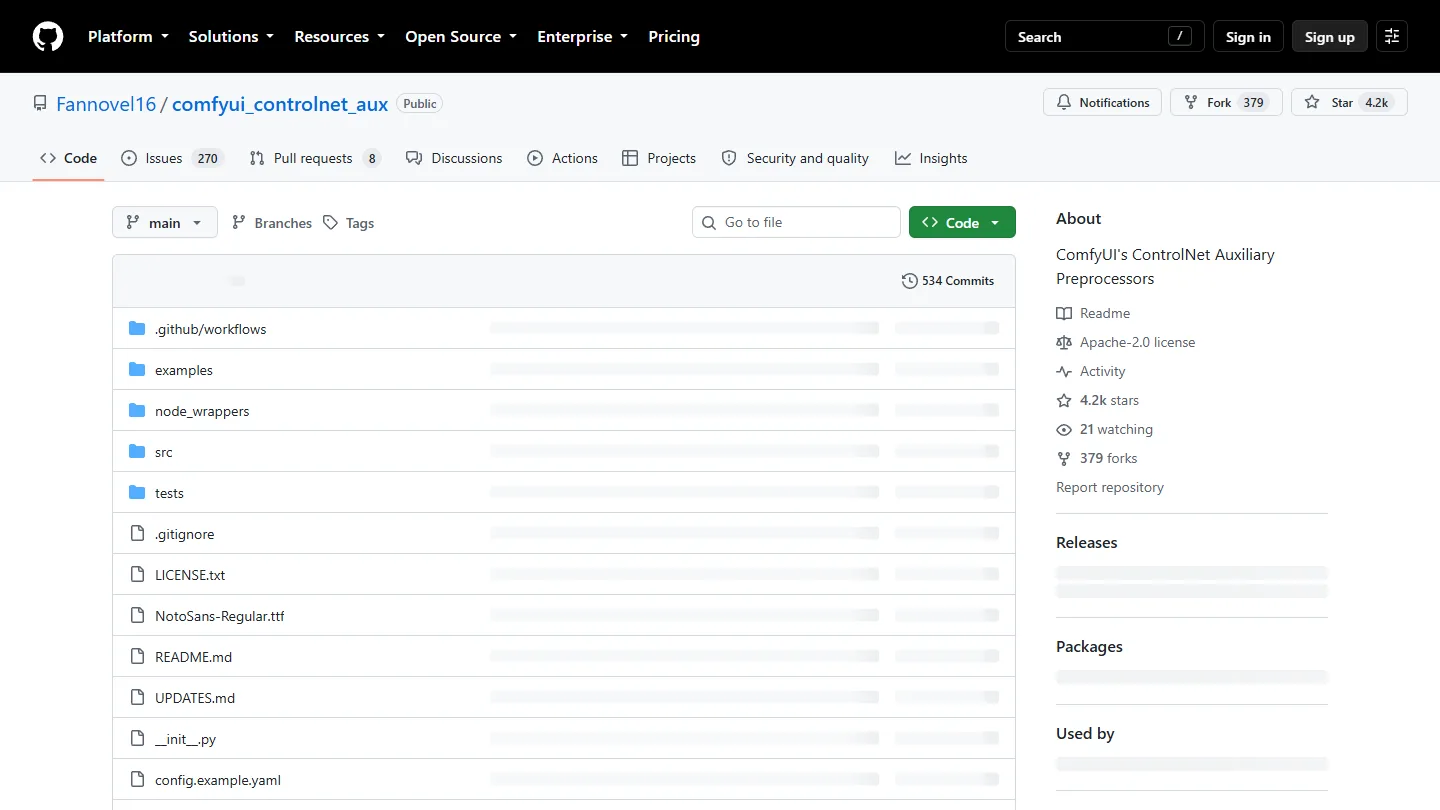Image resolution: width=1440 pixels, height=810 pixels.
Task: Open the UPDATES.md file
Action: 195,698
